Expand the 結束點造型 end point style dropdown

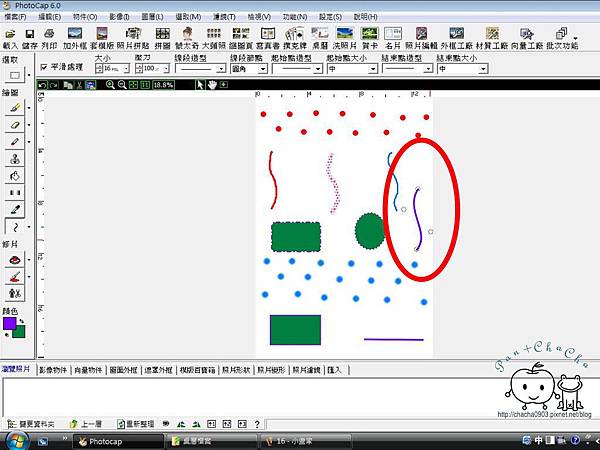428,69
